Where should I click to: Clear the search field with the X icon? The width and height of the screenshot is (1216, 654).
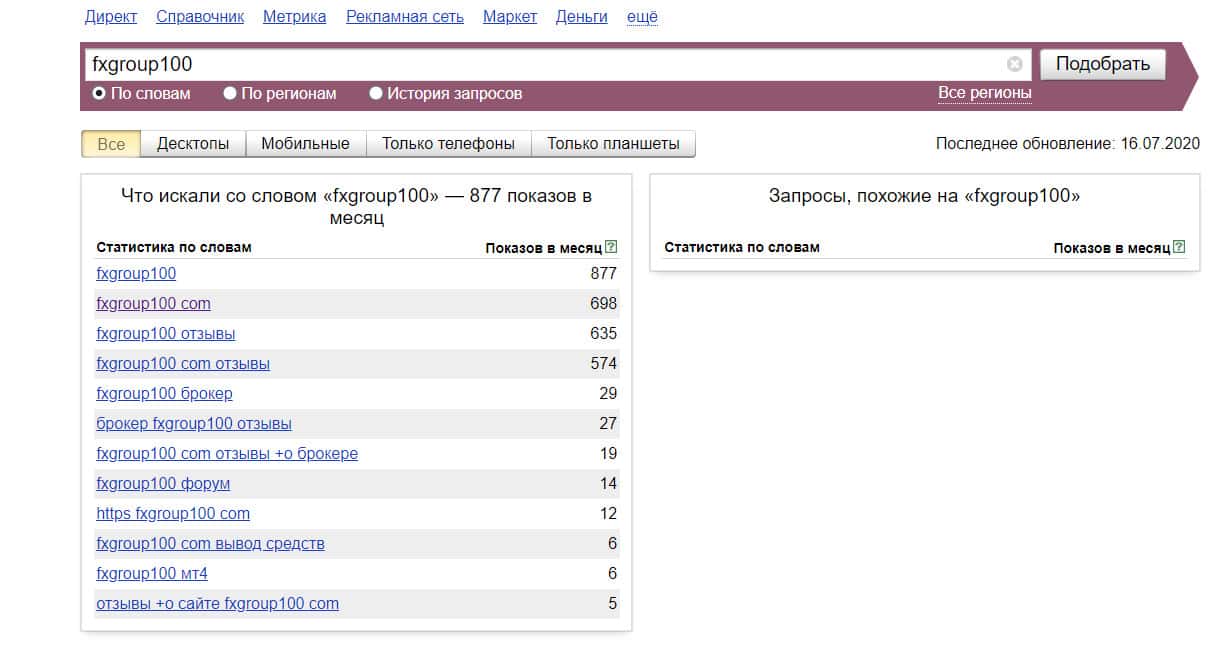1015,64
